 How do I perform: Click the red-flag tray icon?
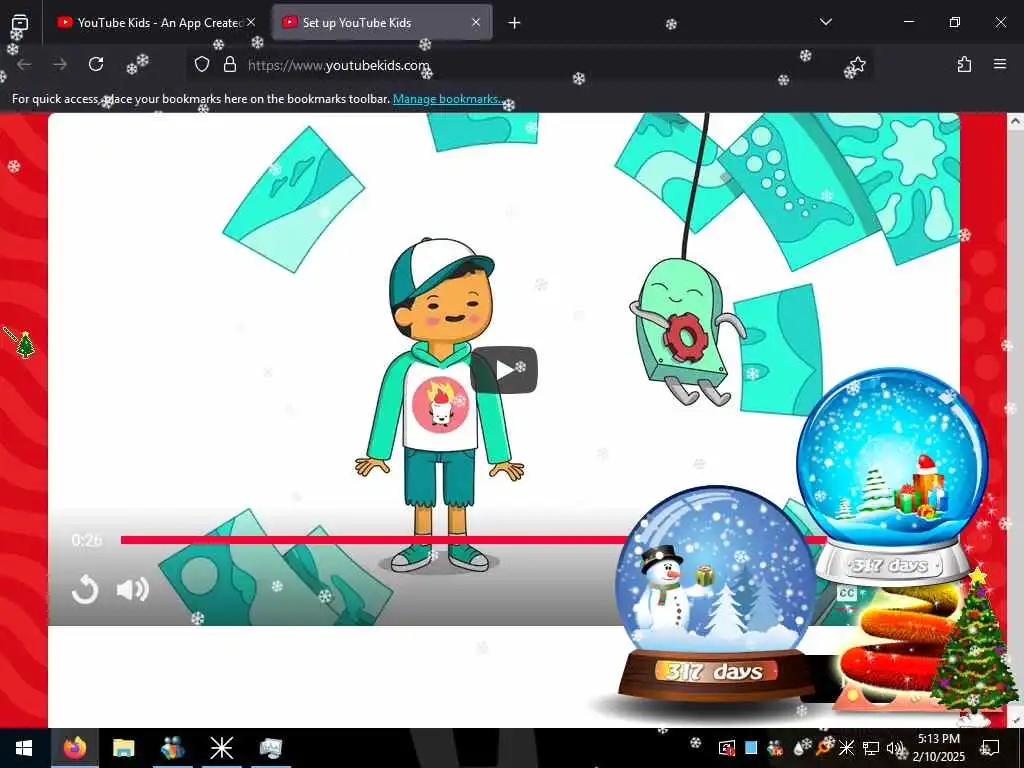726,748
